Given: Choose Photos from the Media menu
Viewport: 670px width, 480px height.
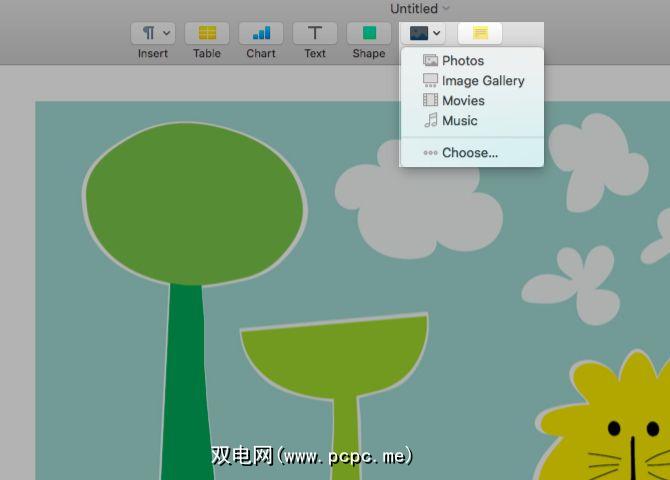Looking at the screenshot, I should pyautogui.click(x=472, y=61).
